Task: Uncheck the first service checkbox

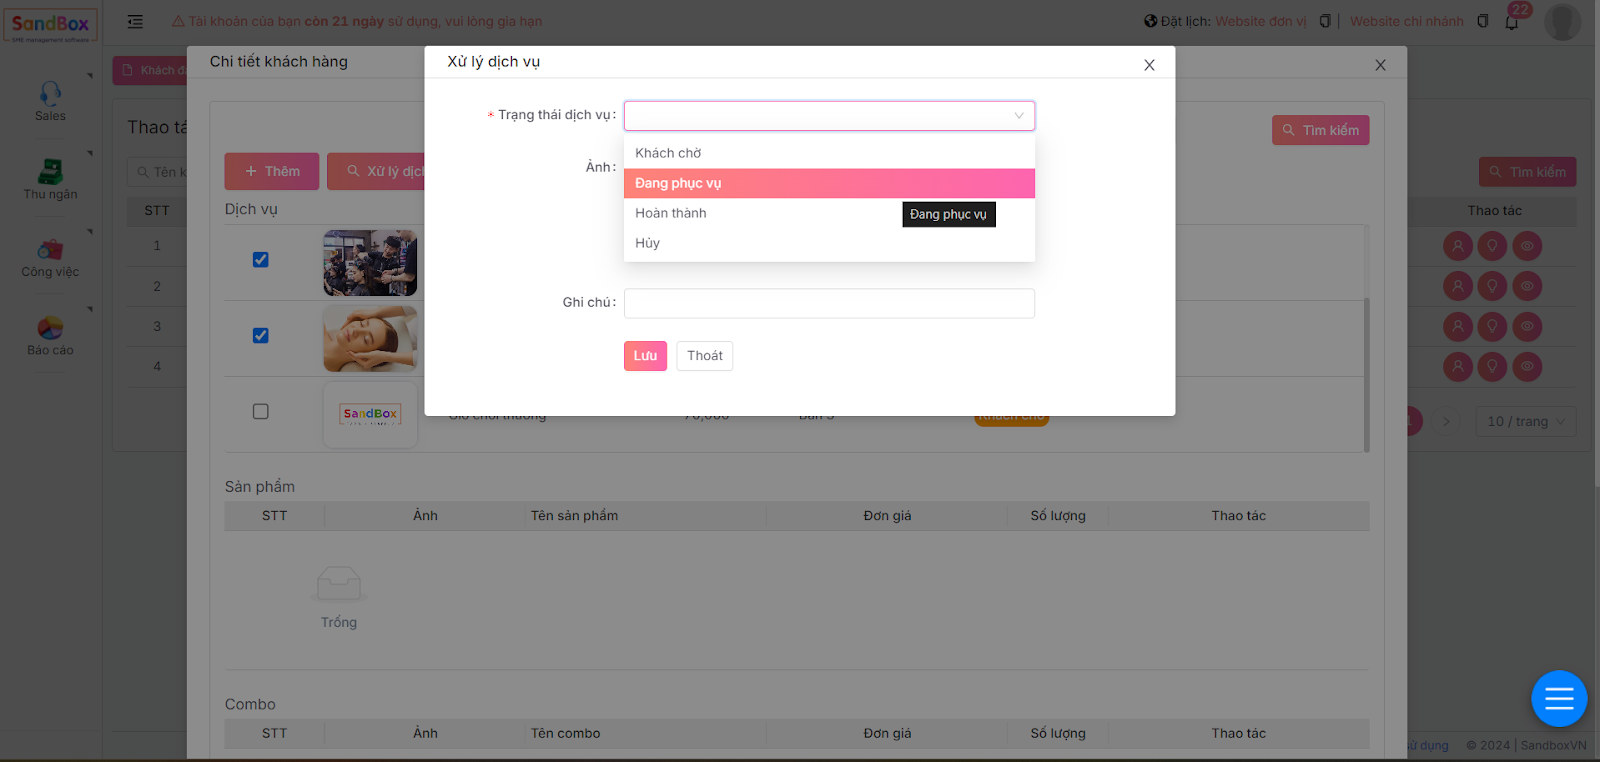Action: (x=261, y=260)
